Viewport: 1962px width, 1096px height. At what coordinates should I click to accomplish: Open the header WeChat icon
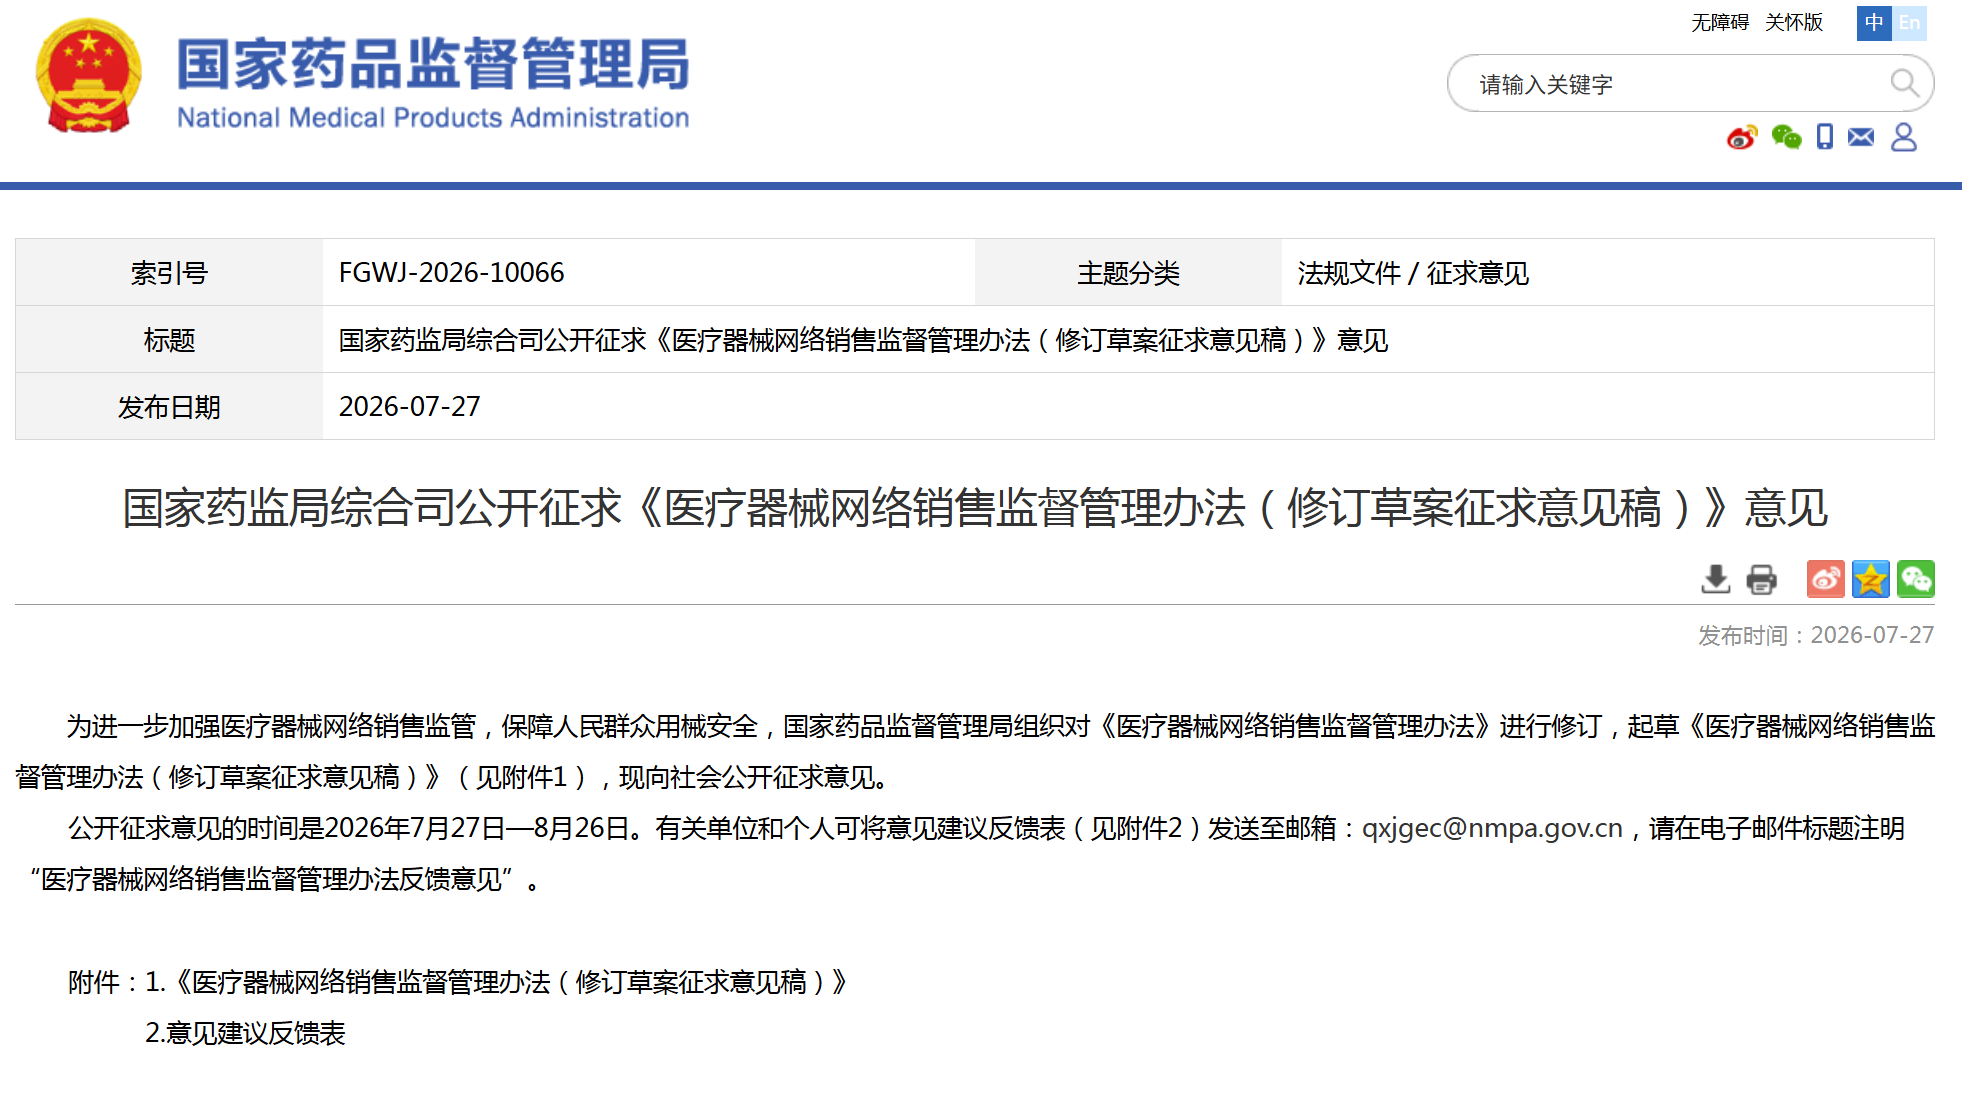click(x=1786, y=137)
